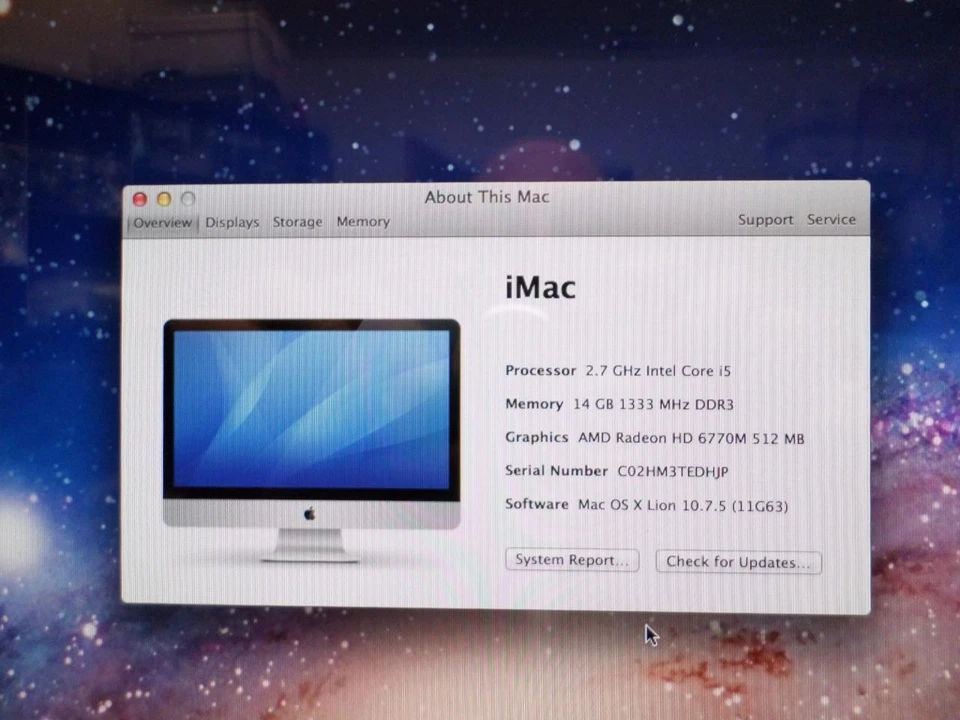Click the System Report button
Screen dimensions: 960x720
pos(571,560)
